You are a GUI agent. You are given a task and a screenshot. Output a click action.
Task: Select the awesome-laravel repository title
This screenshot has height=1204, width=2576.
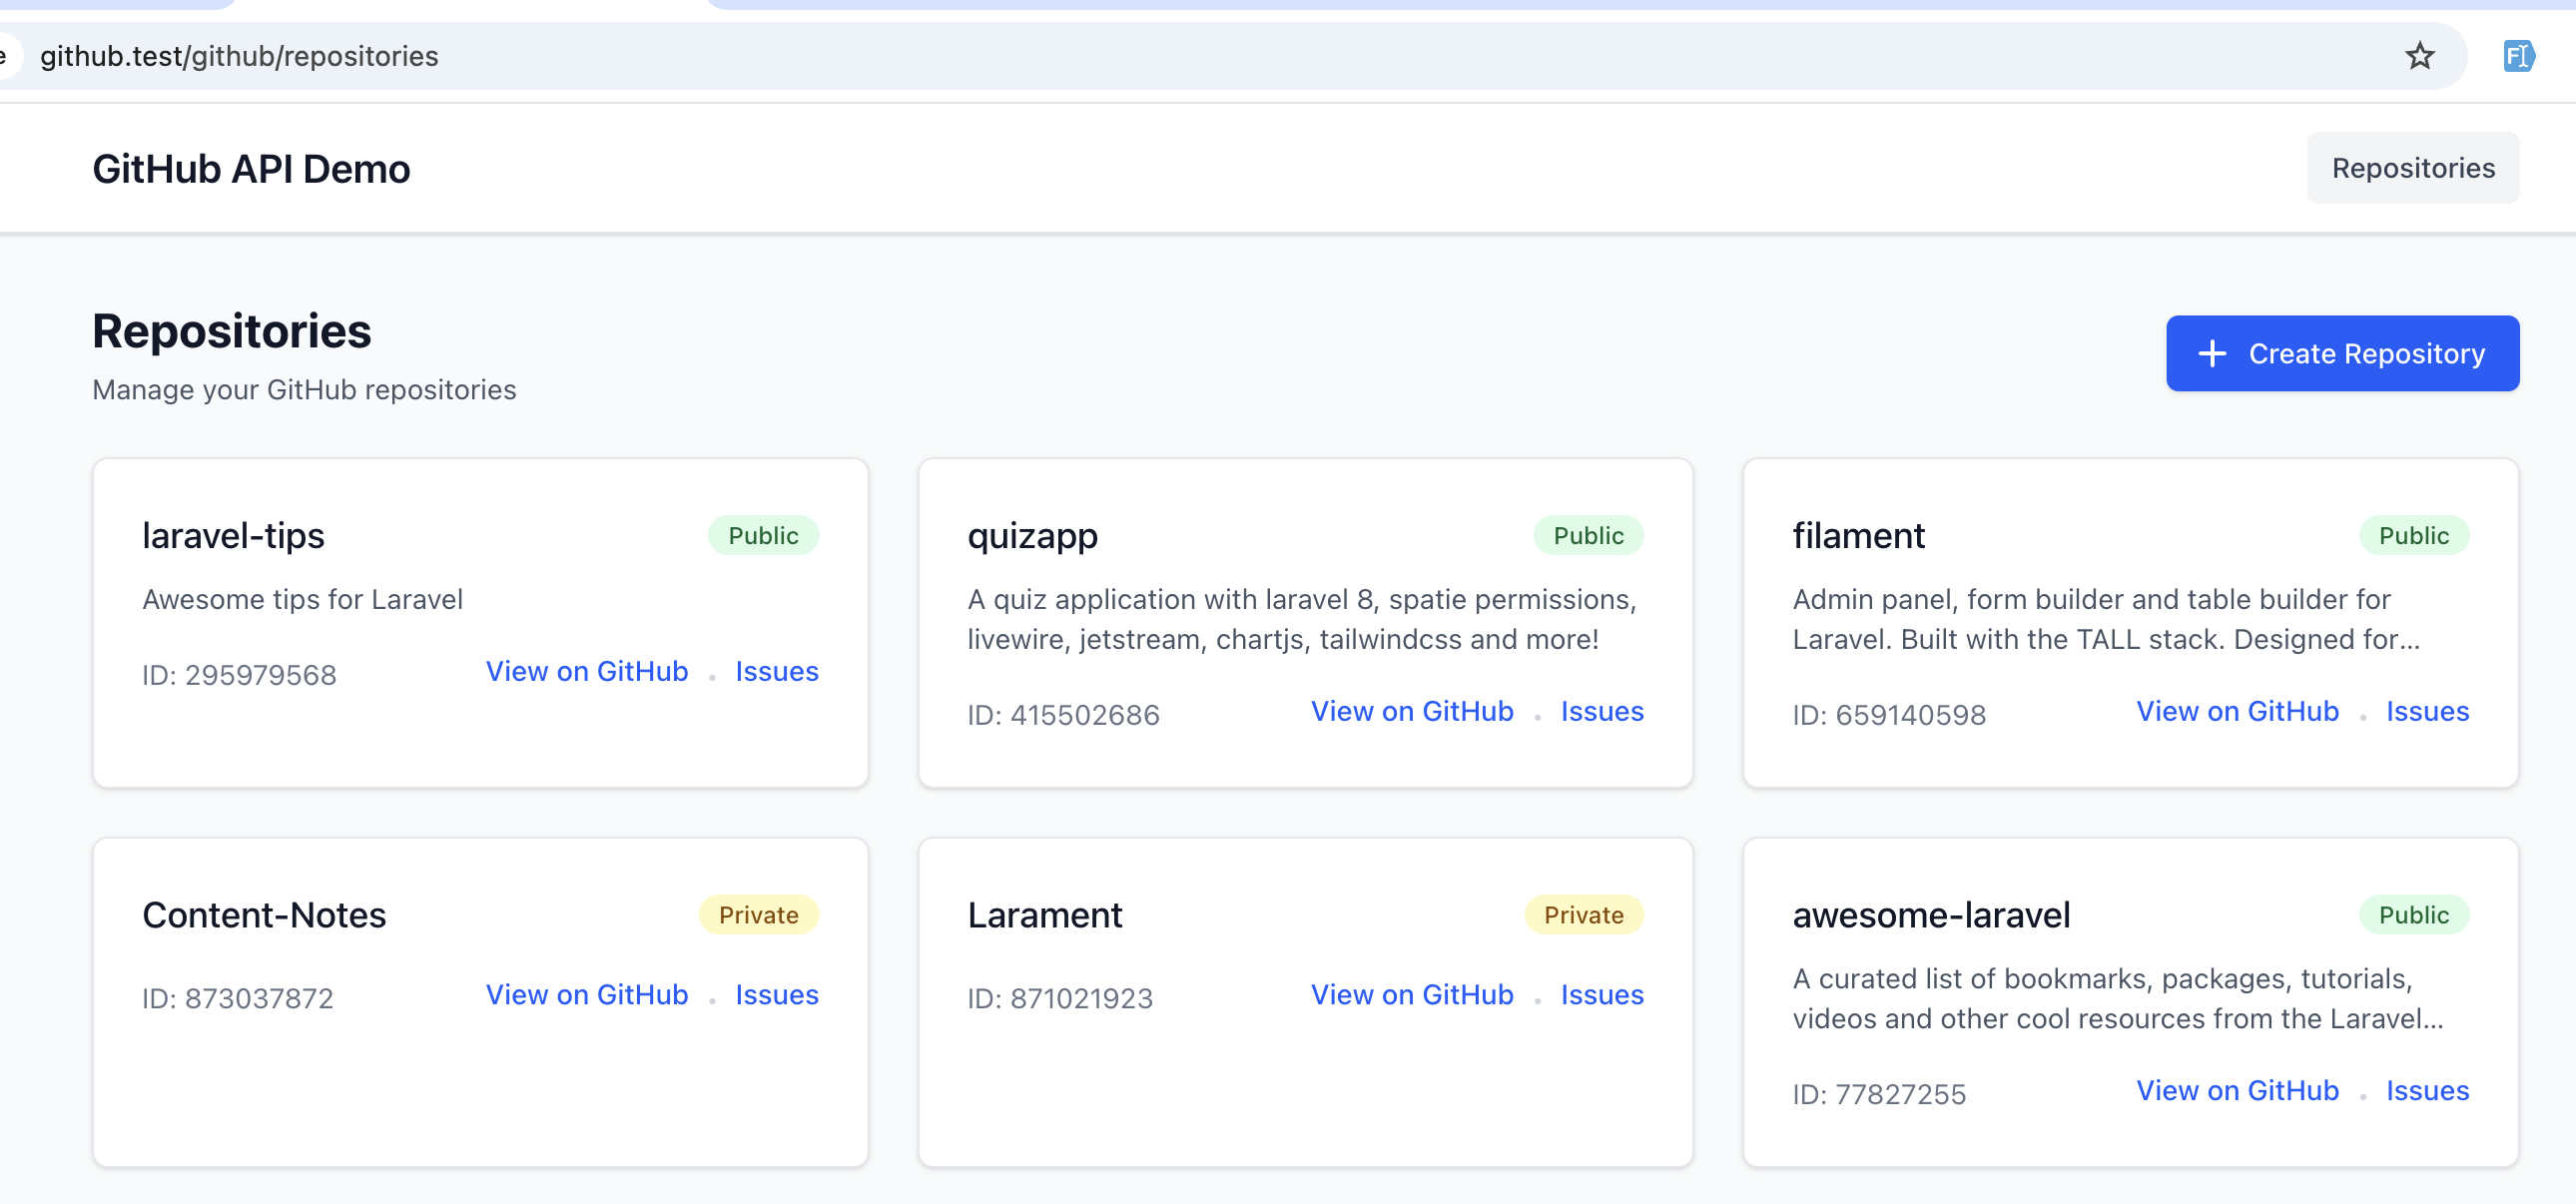1931,914
